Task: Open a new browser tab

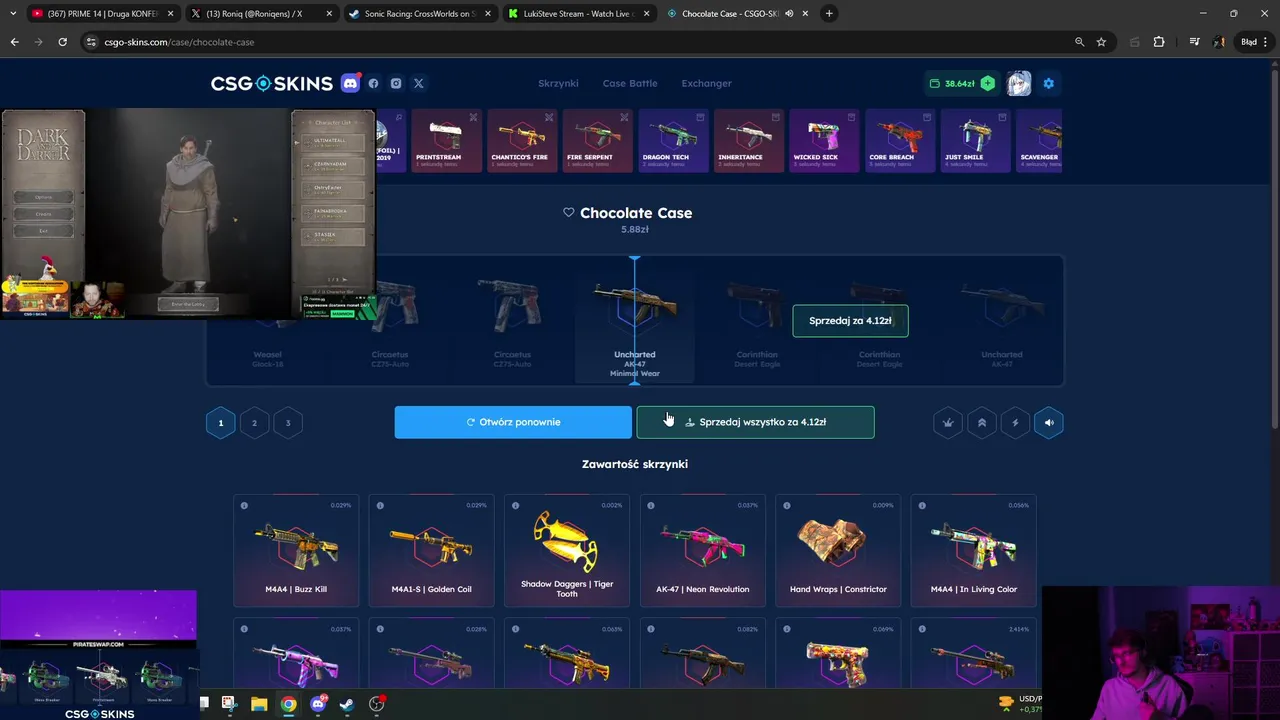Action: (x=829, y=14)
